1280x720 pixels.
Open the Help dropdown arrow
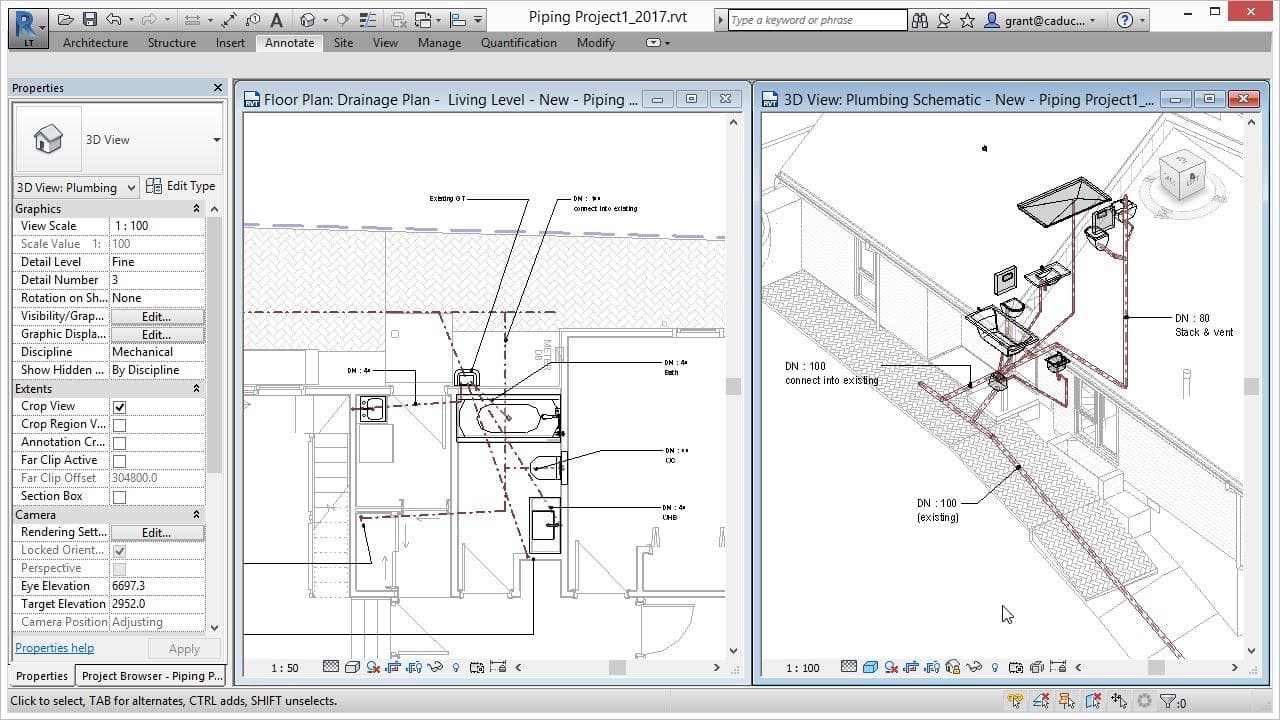pyautogui.click(x=1142, y=20)
